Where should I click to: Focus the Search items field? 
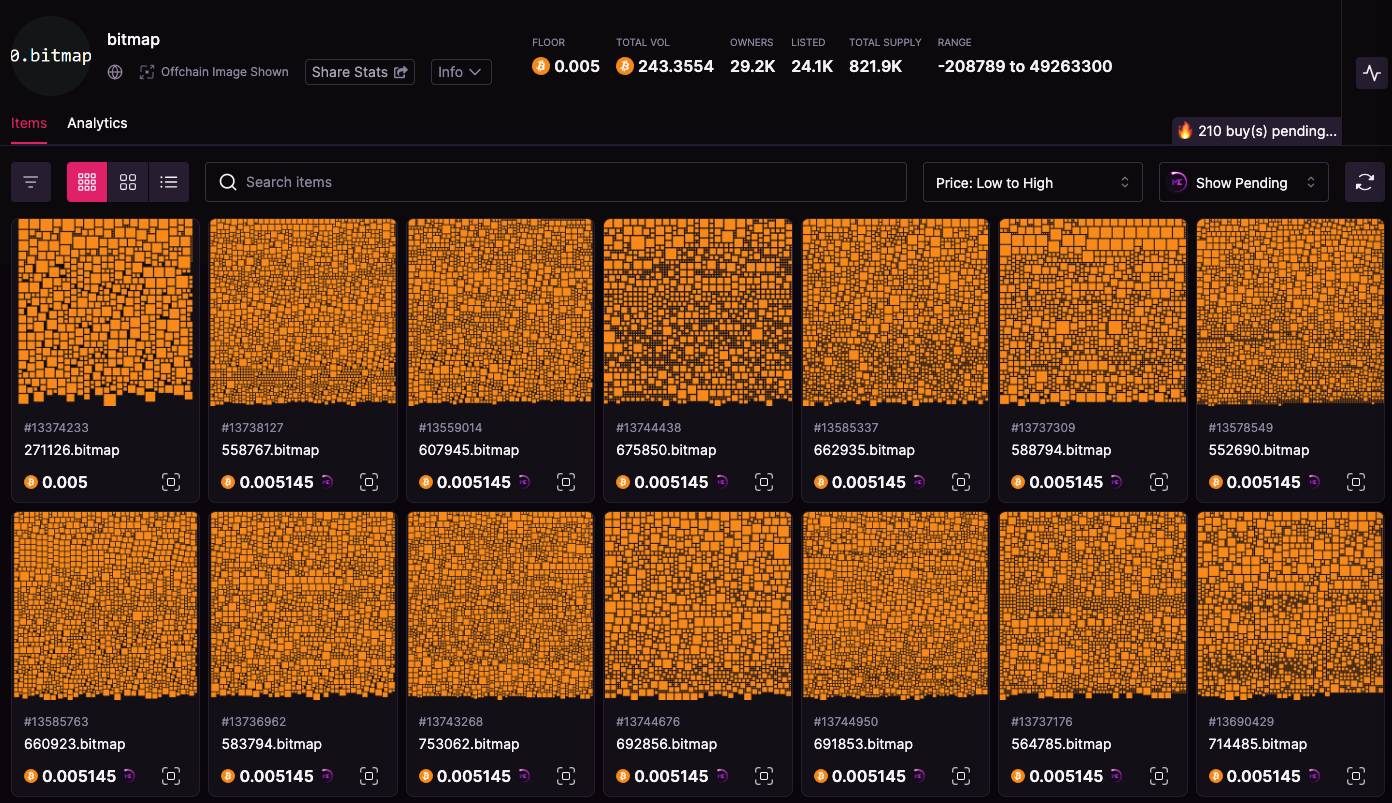(555, 182)
